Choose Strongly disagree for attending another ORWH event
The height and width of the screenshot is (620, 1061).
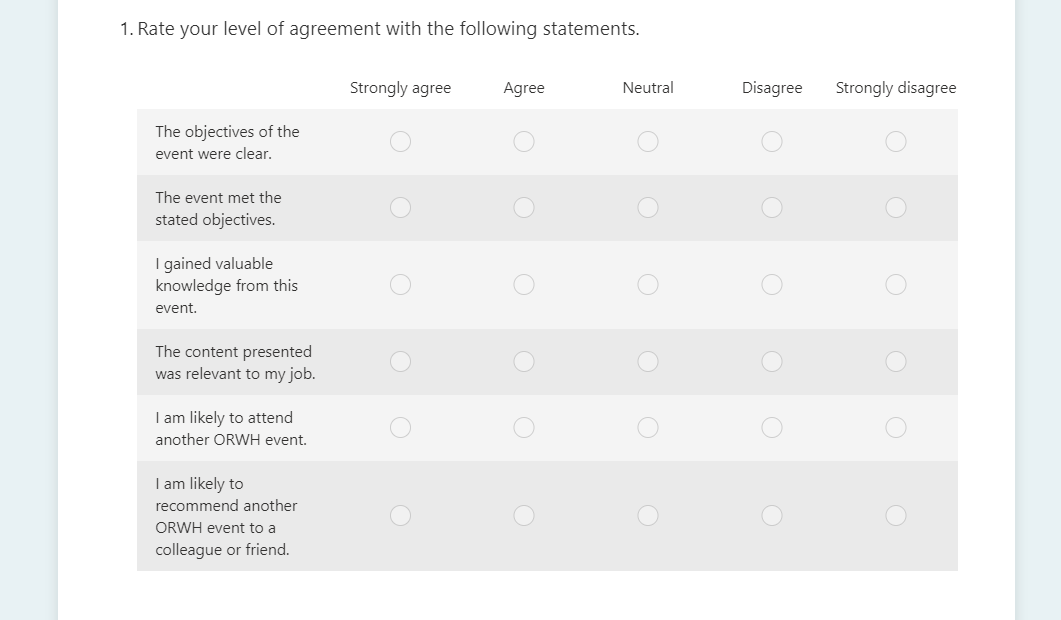tap(896, 428)
